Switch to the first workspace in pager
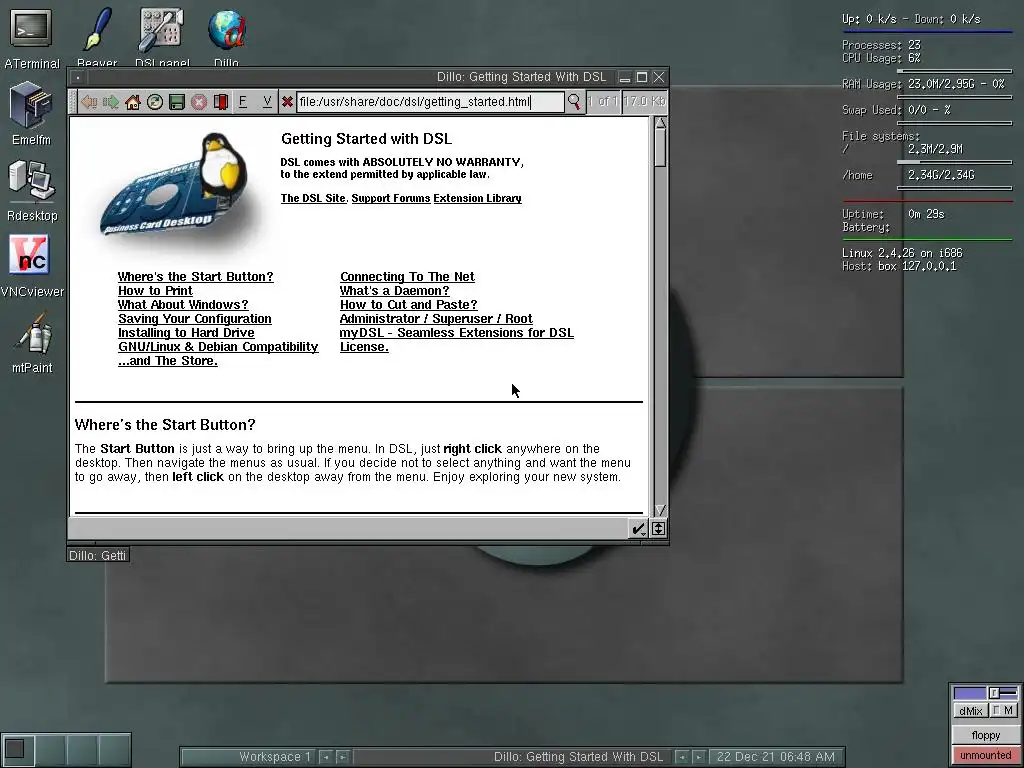 18,749
